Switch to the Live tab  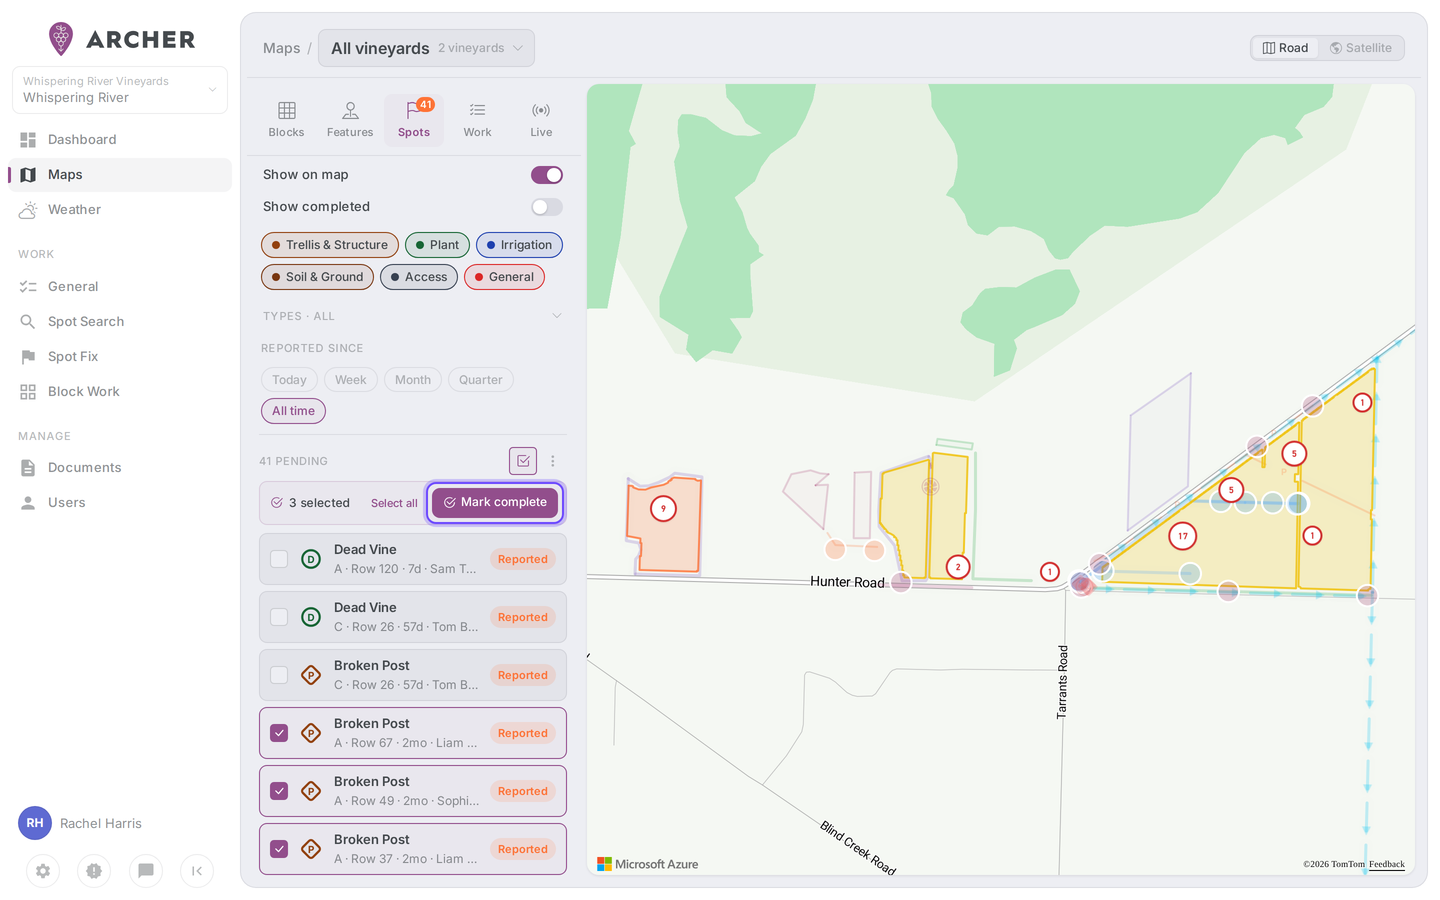coord(541,120)
